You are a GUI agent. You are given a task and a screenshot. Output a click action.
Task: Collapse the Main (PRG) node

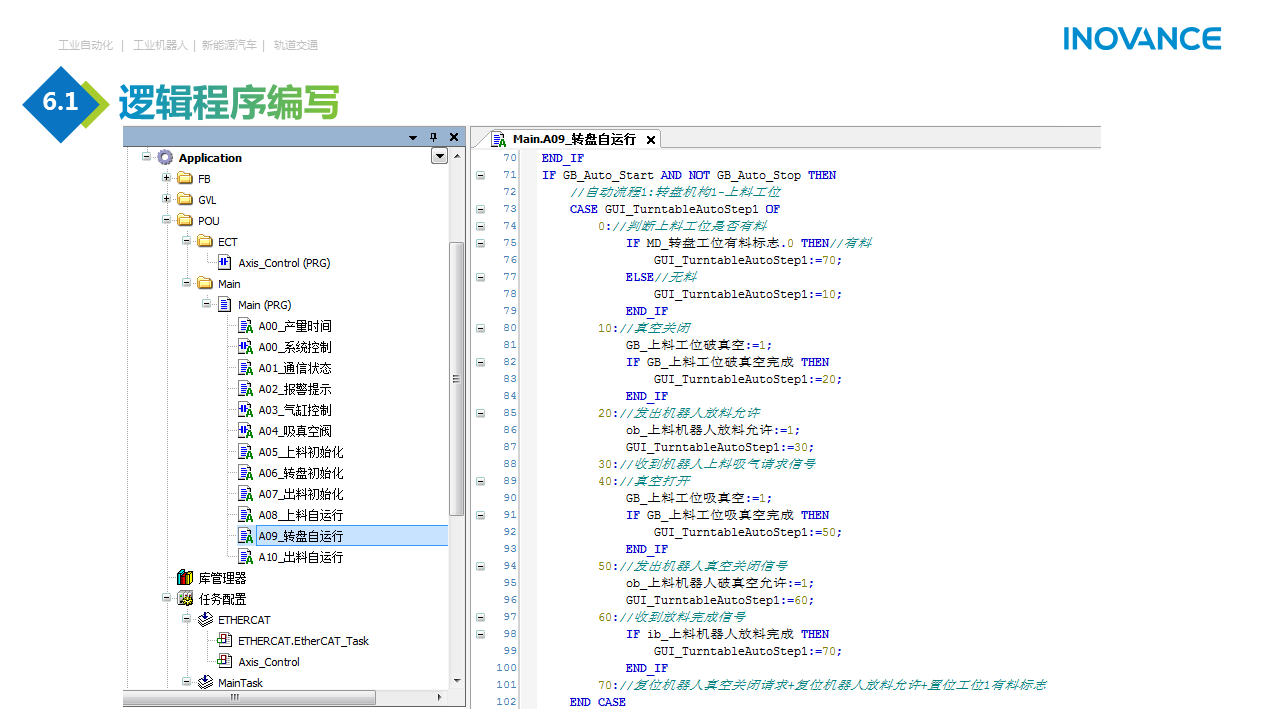pos(206,304)
